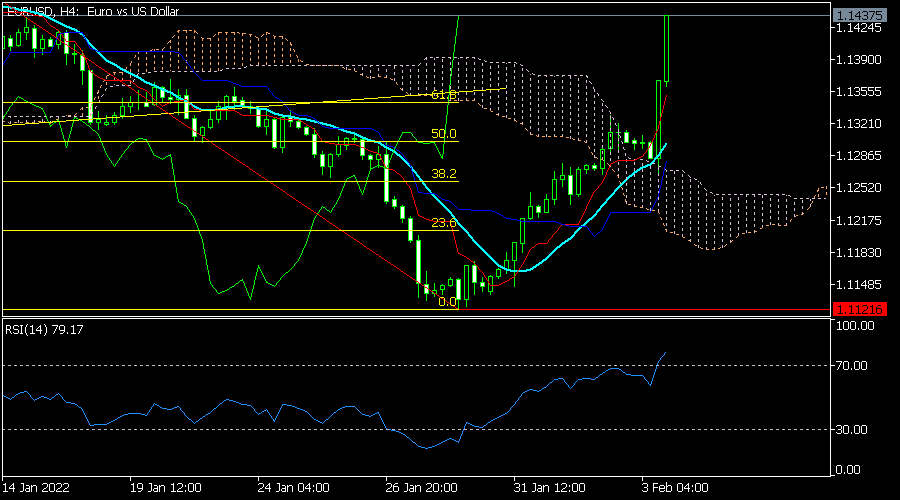
Task: Click the latest tall green candlestick
Action: click(x=666, y=49)
